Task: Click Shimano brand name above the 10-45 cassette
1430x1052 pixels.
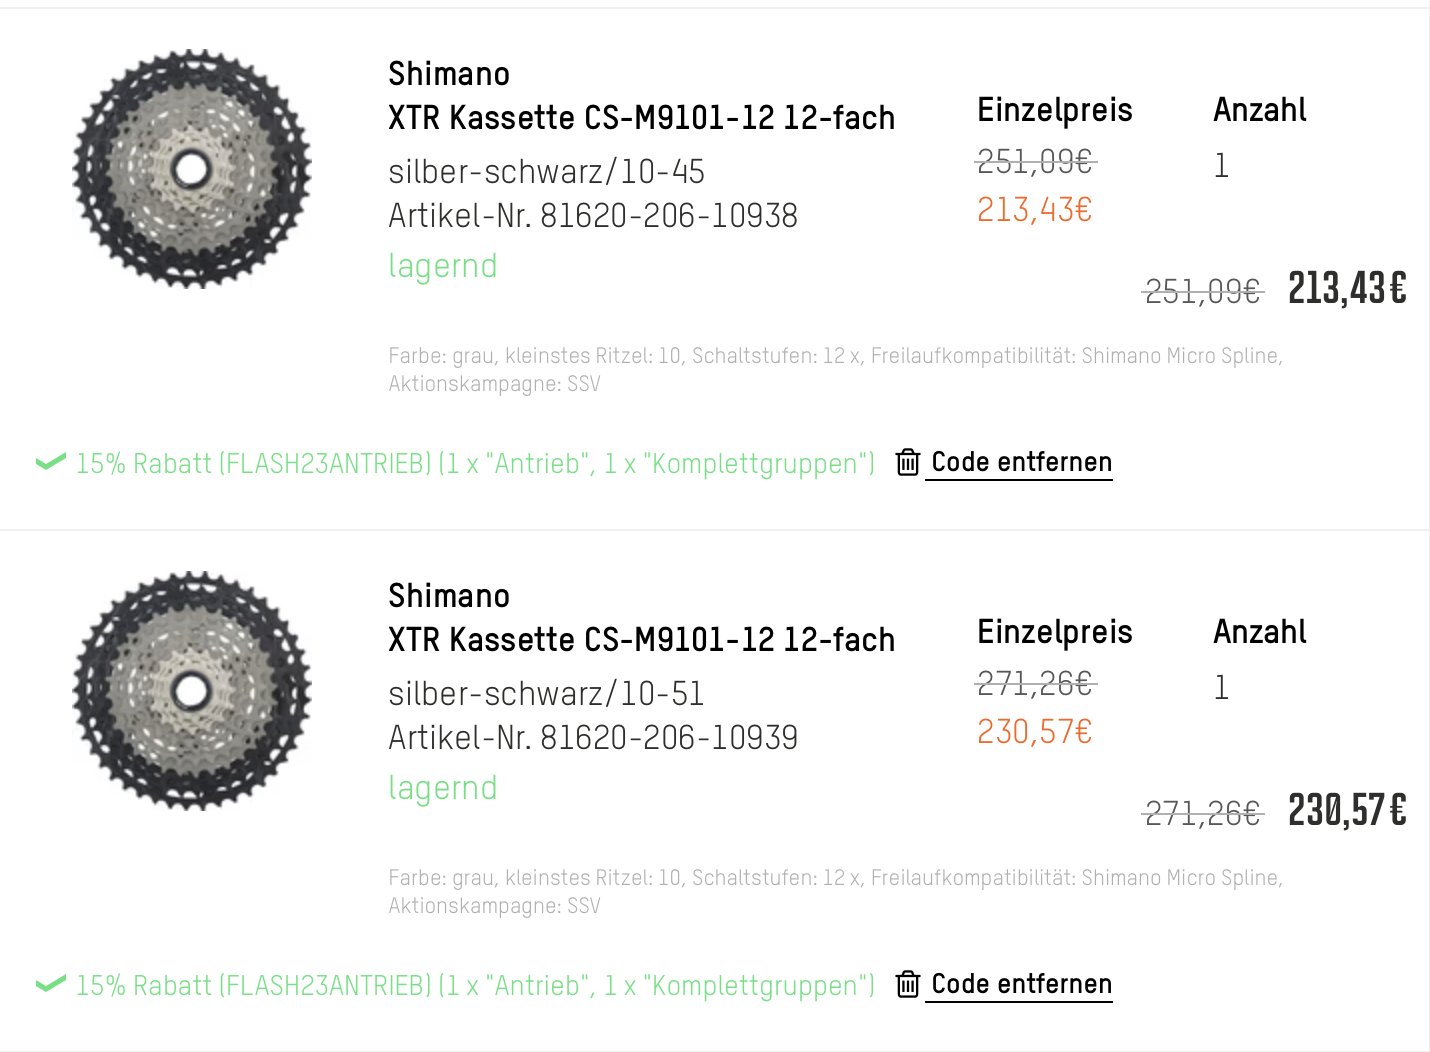Action: [449, 74]
